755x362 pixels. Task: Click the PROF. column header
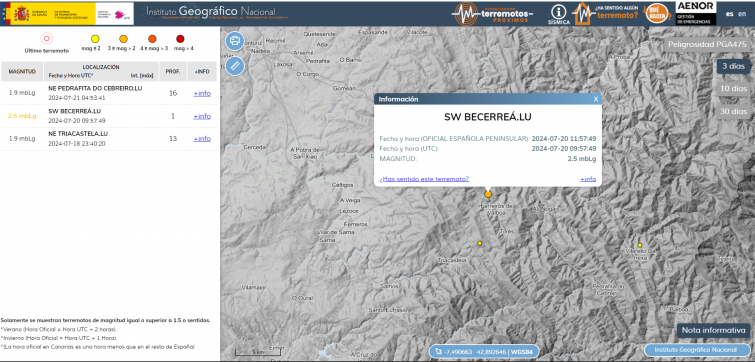click(x=173, y=71)
